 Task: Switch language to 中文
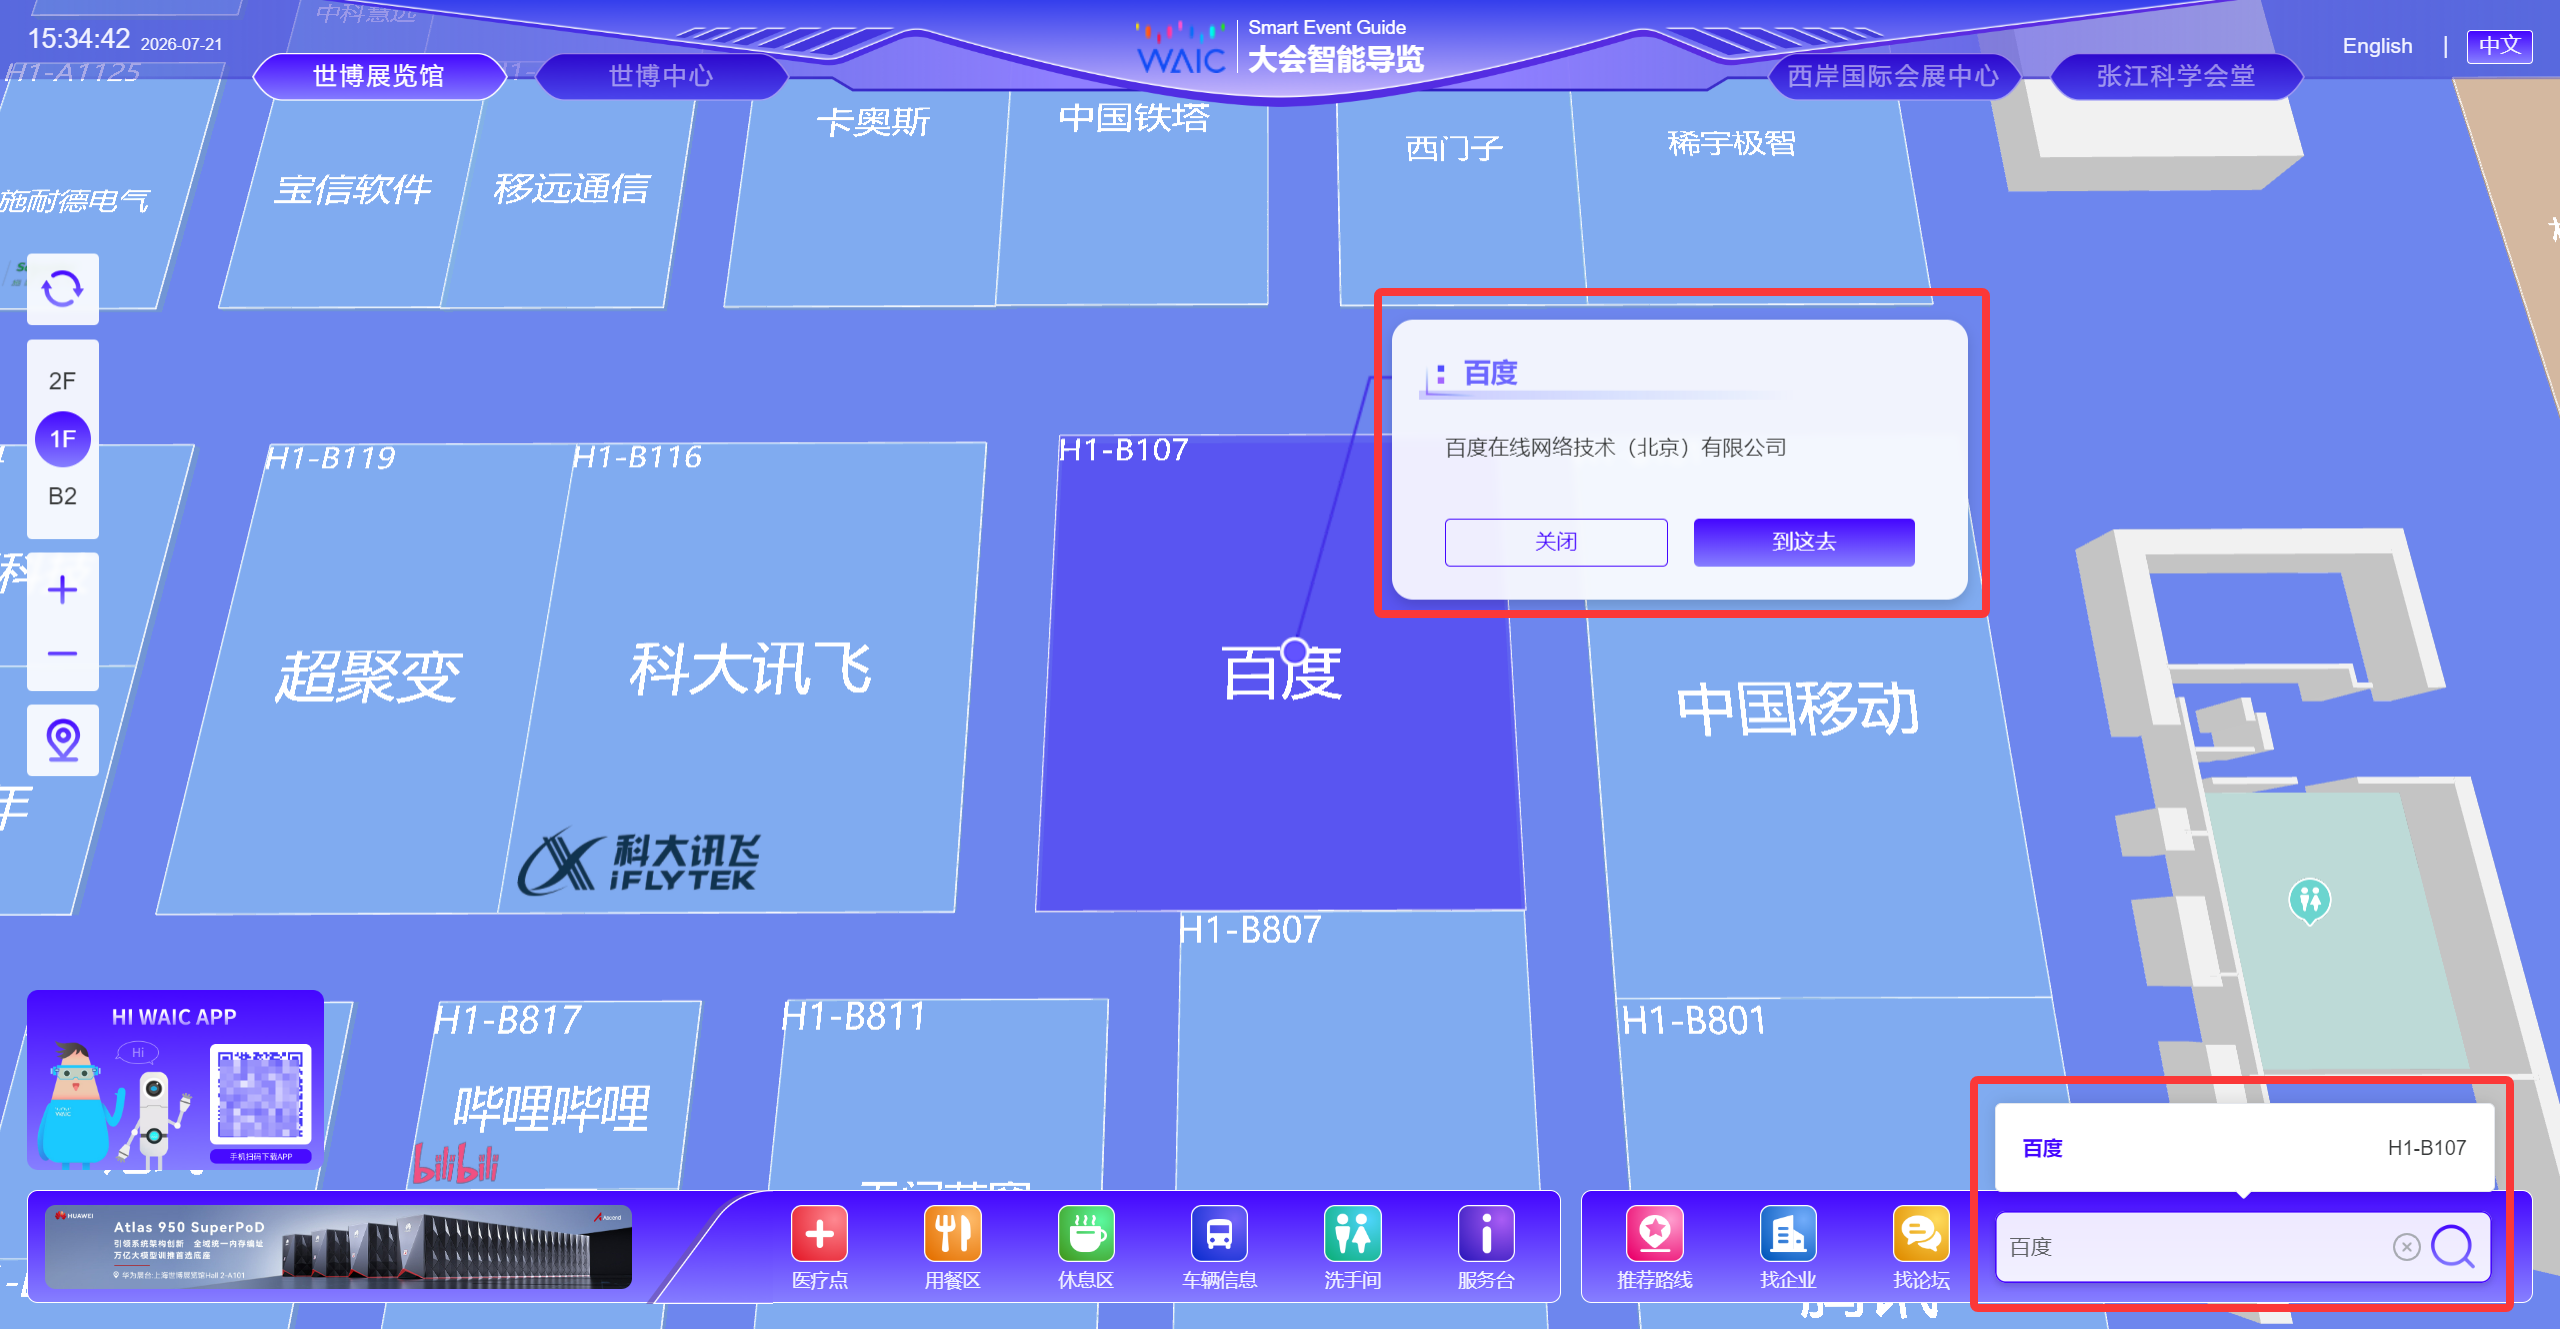pos(2499,46)
